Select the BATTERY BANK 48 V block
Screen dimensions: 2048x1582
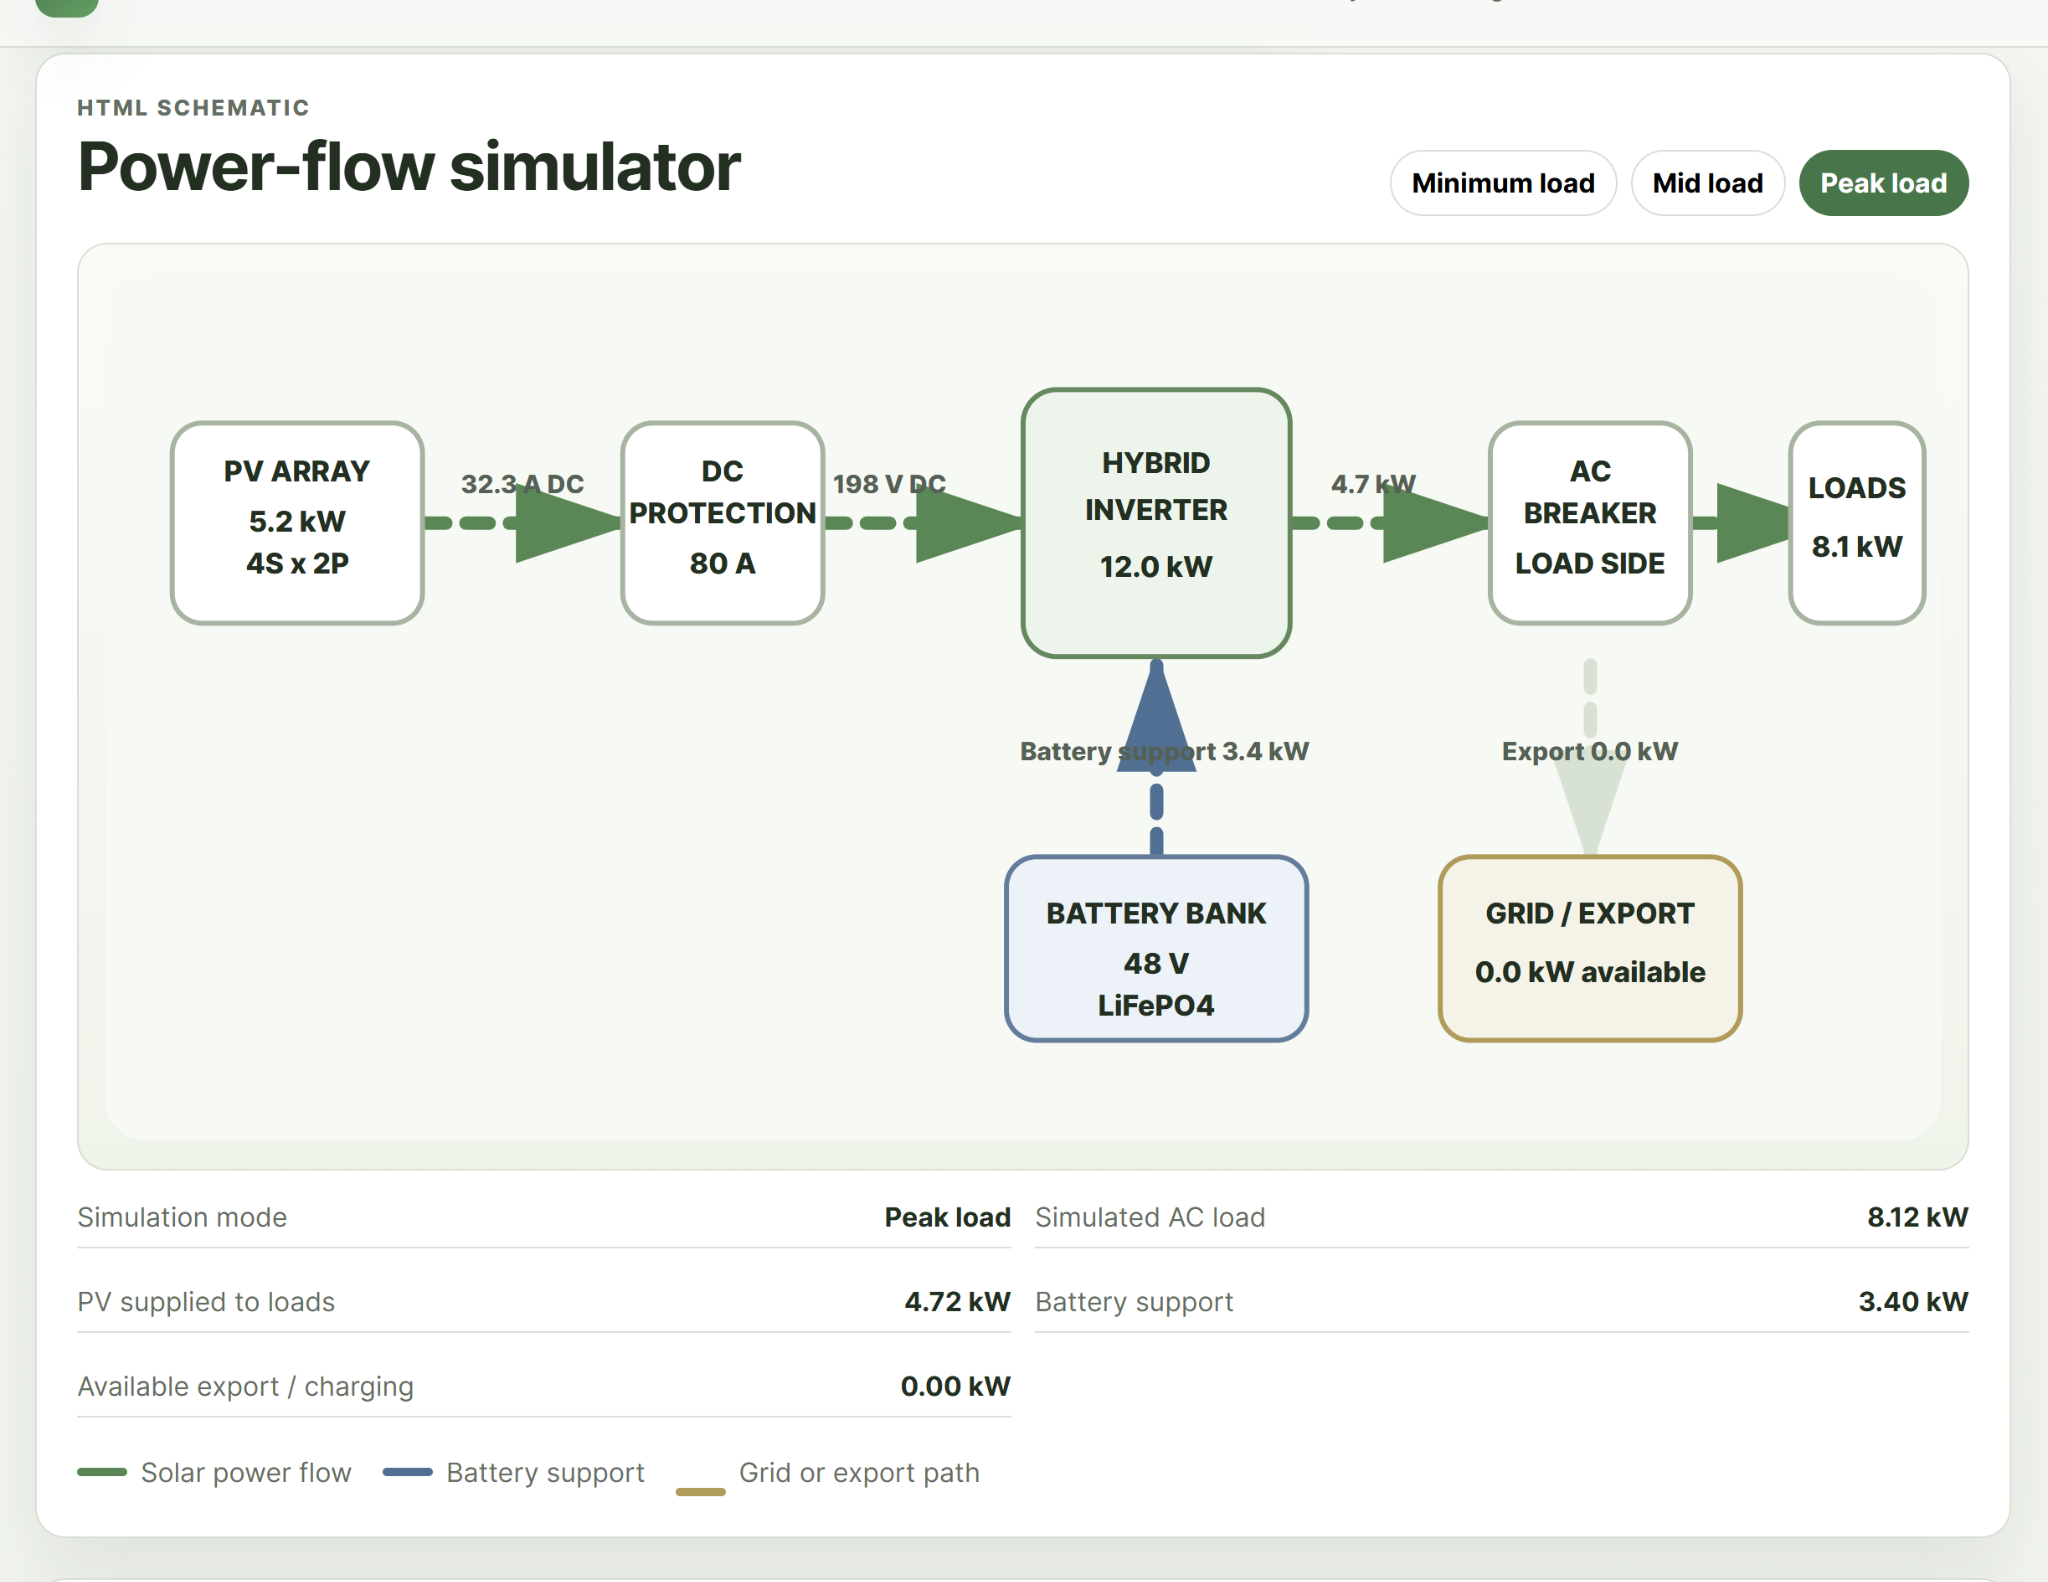(x=1156, y=948)
